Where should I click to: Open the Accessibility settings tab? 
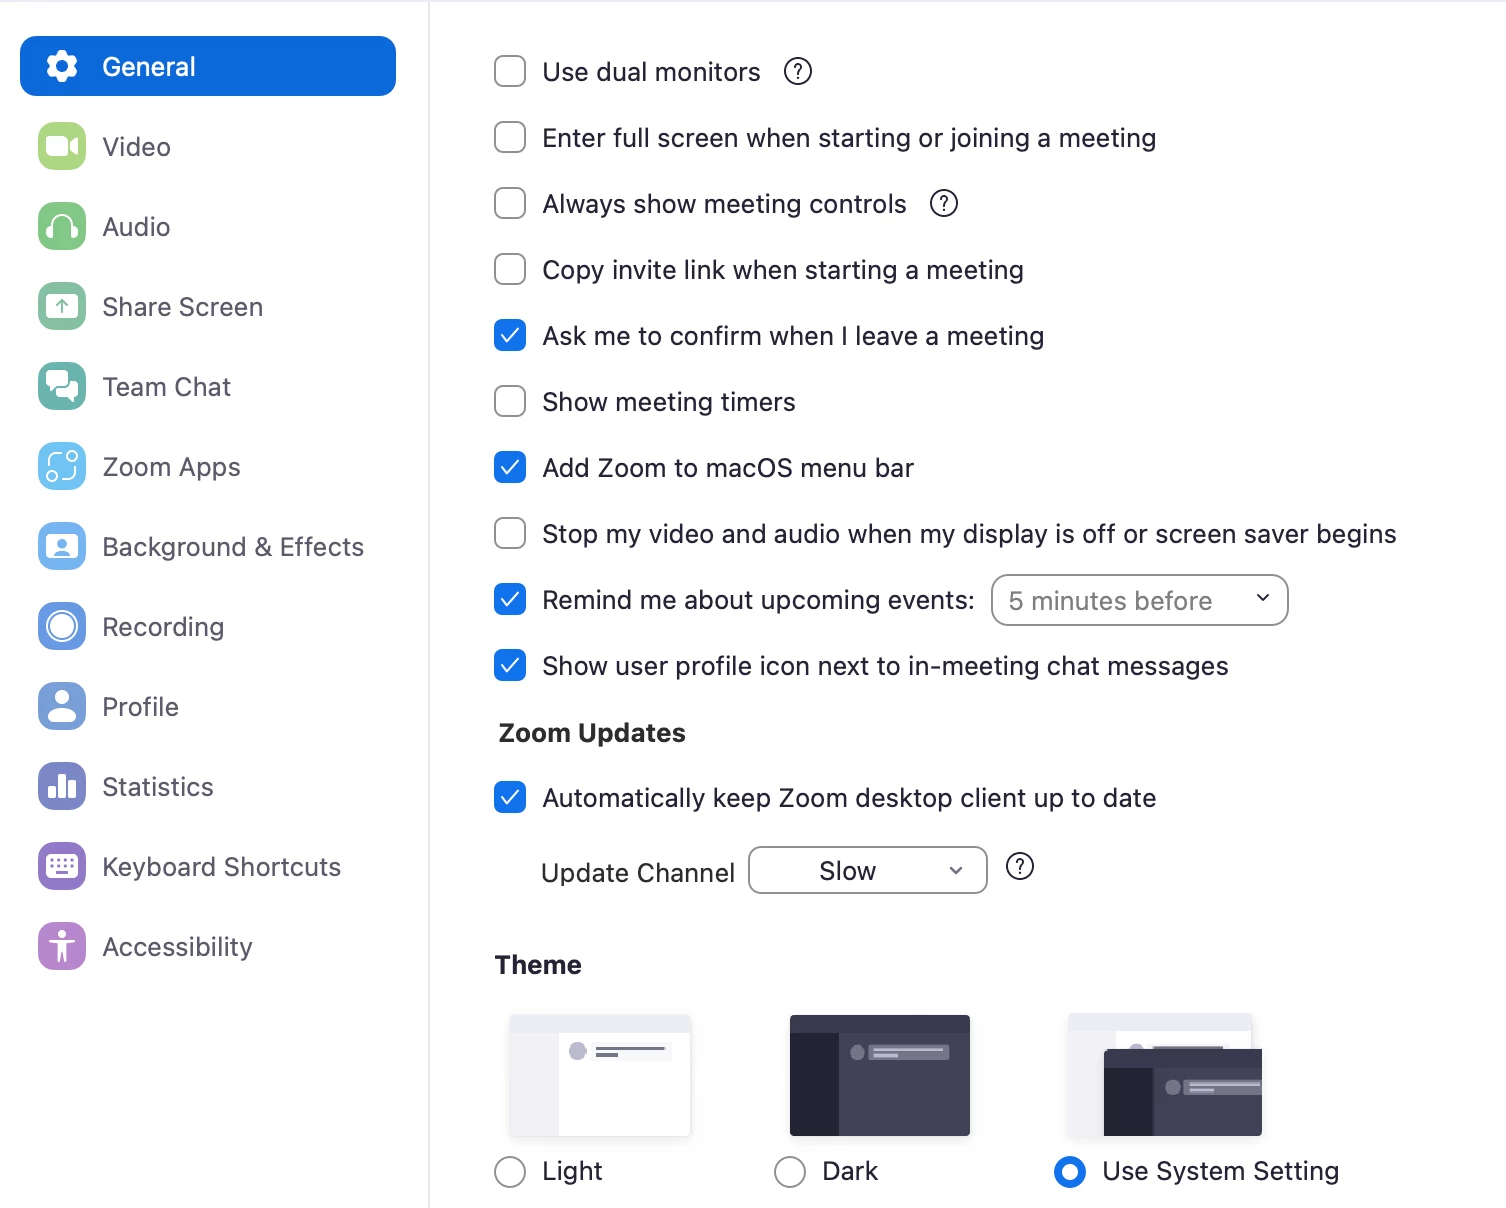pos(208,946)
